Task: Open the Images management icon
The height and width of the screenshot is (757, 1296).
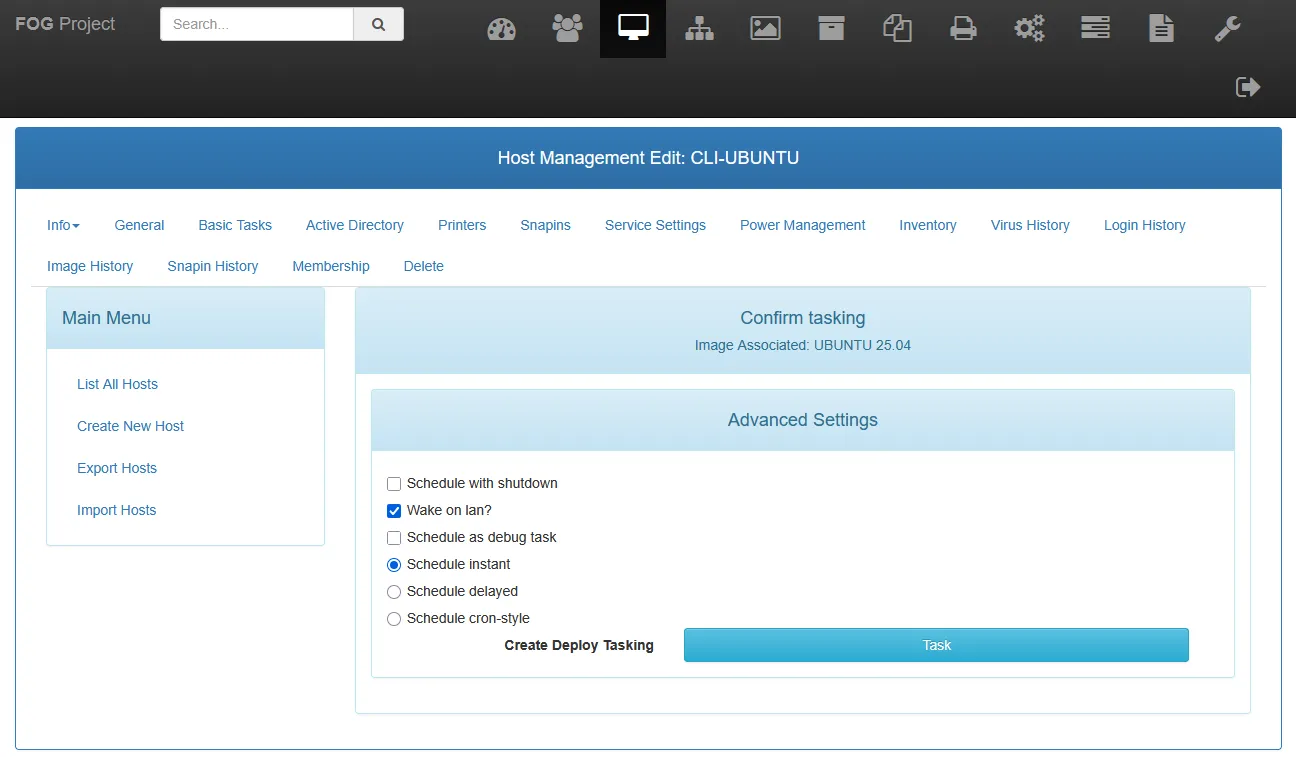Action: (765, 29)
